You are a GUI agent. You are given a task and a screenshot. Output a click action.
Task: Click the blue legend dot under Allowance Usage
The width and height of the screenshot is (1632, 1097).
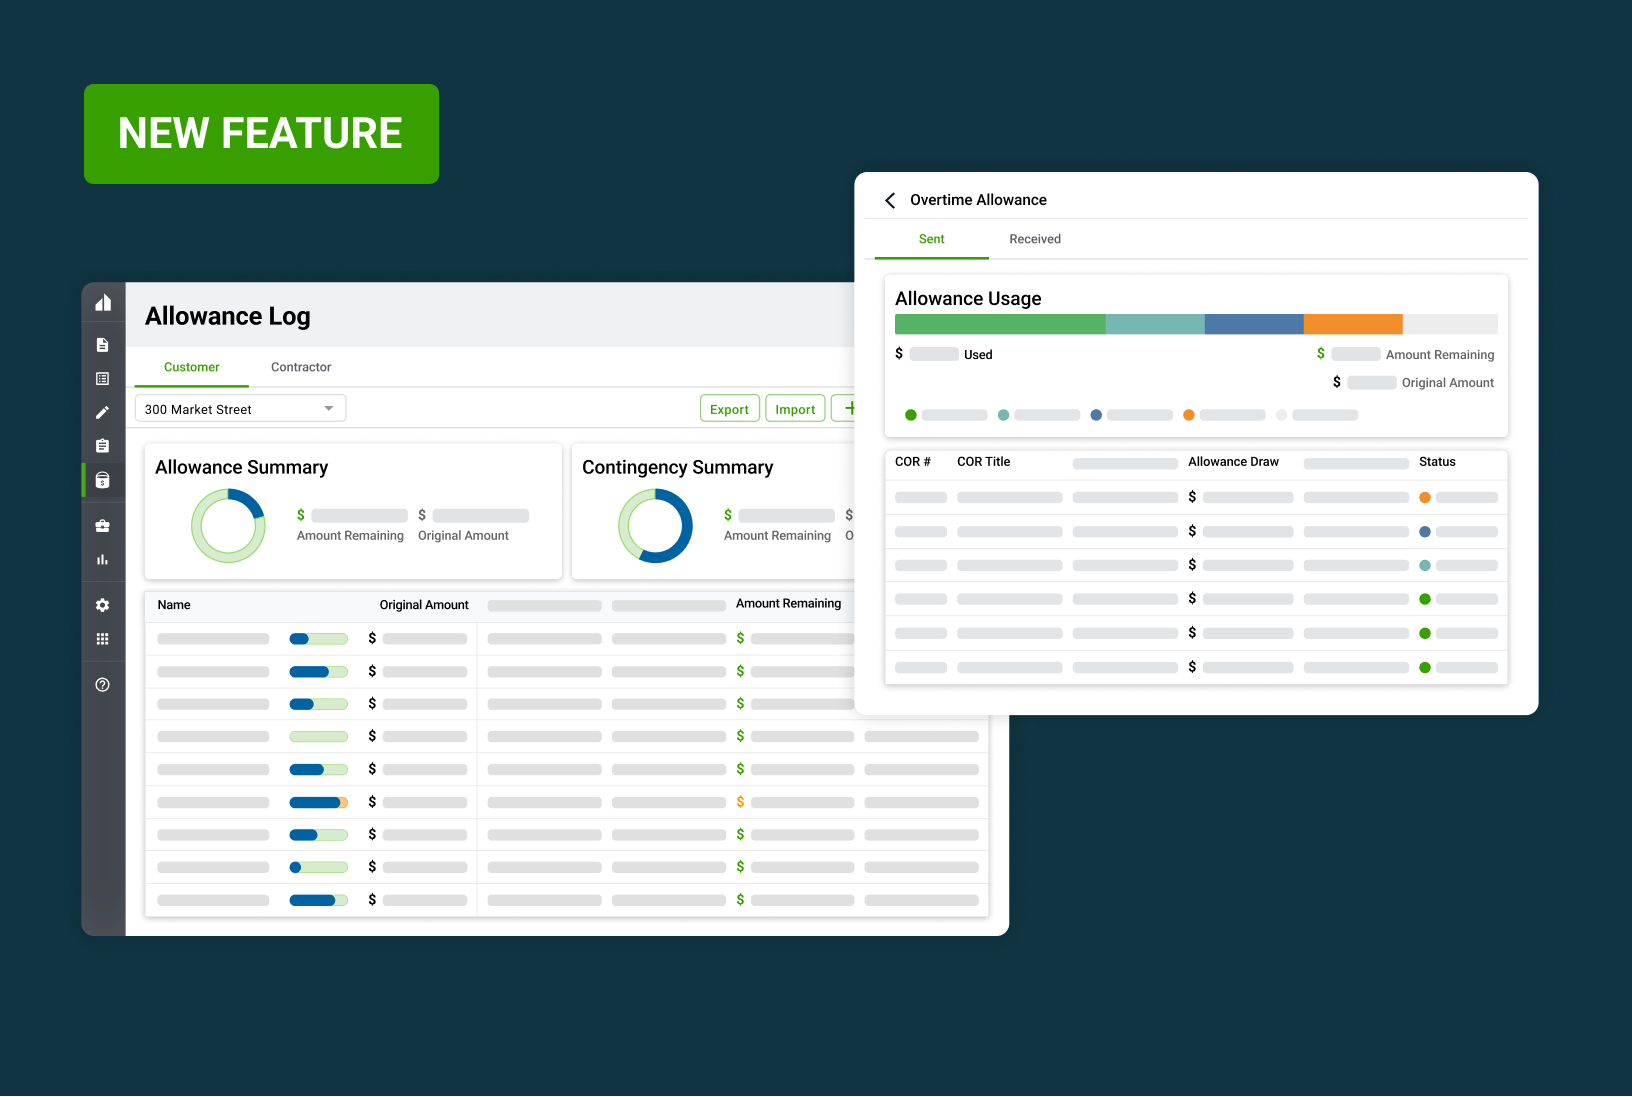(1096, 415)
